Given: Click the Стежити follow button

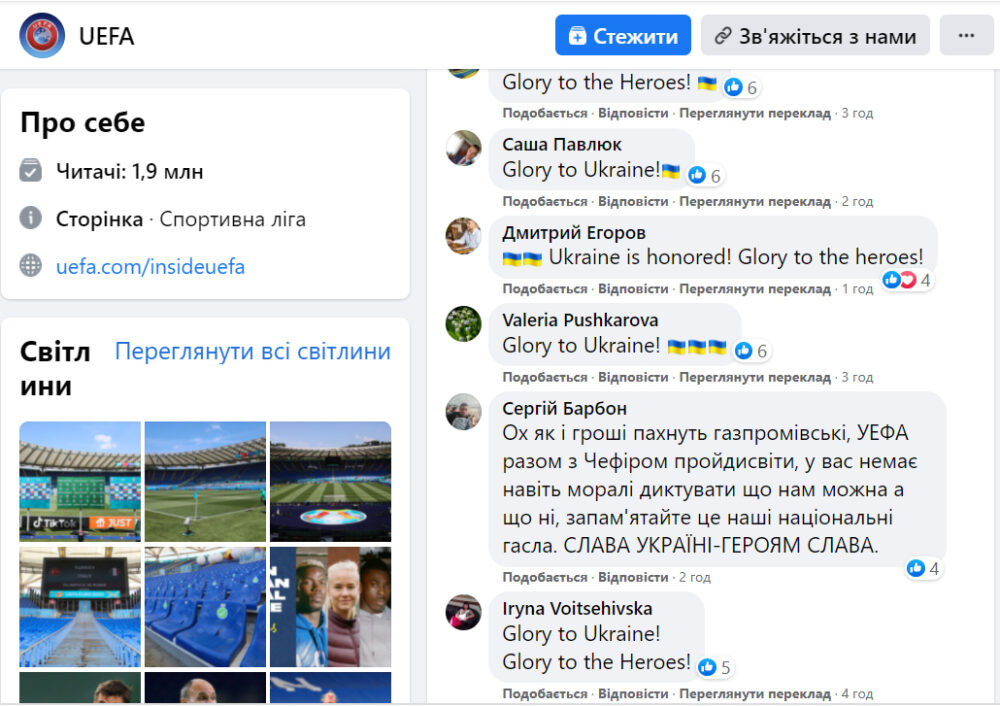Looking at the screenshot, I should click(x=623, y=36).
